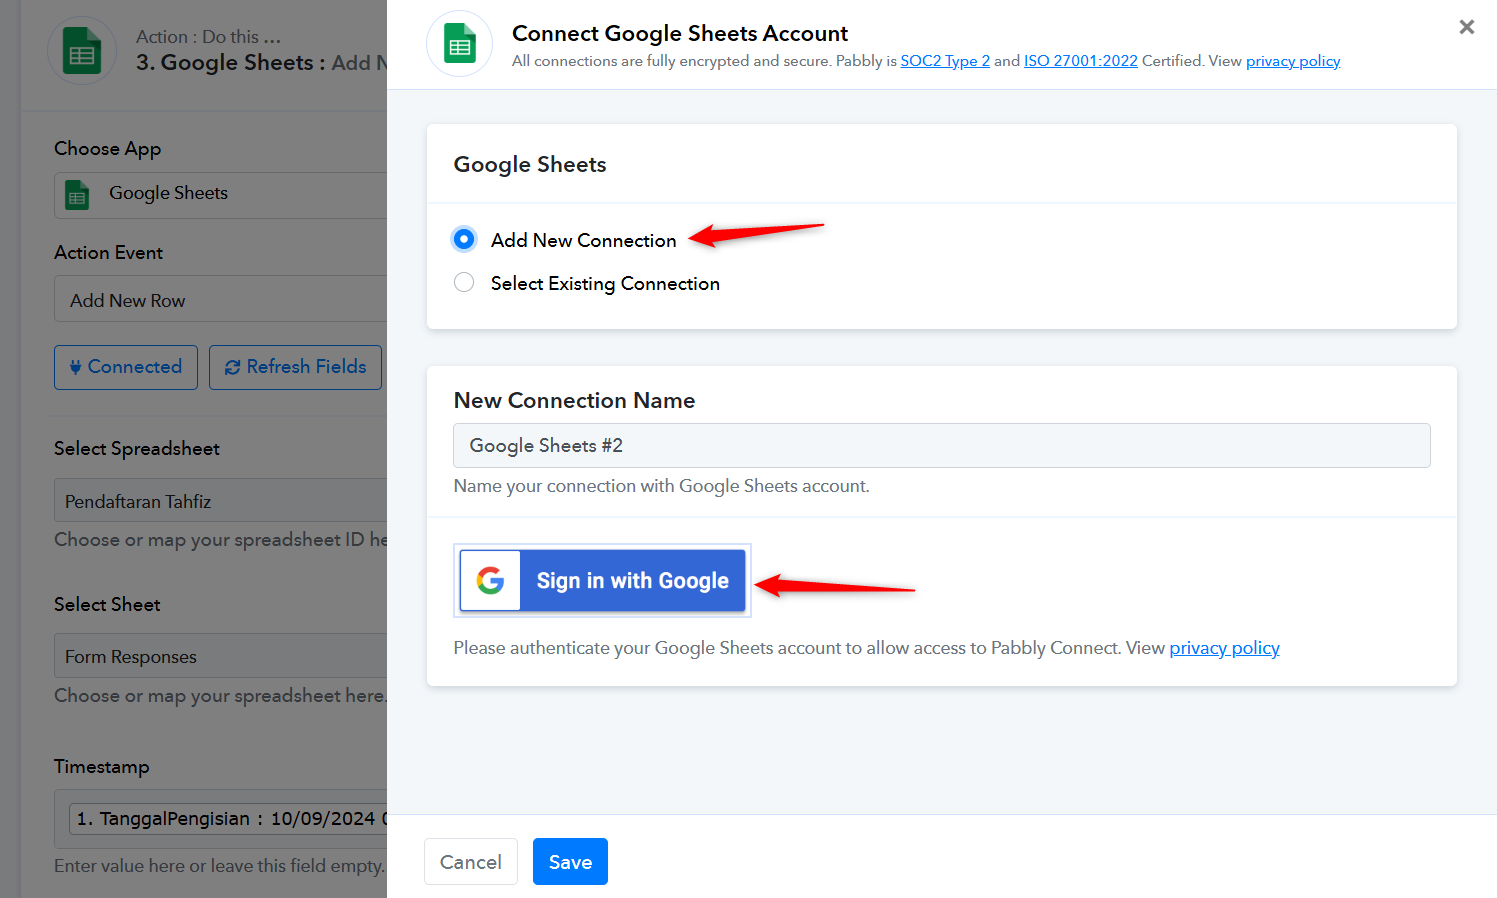1497x898 pixels.
Task: Click the Refresh Fields button
Action: [295, 367]
